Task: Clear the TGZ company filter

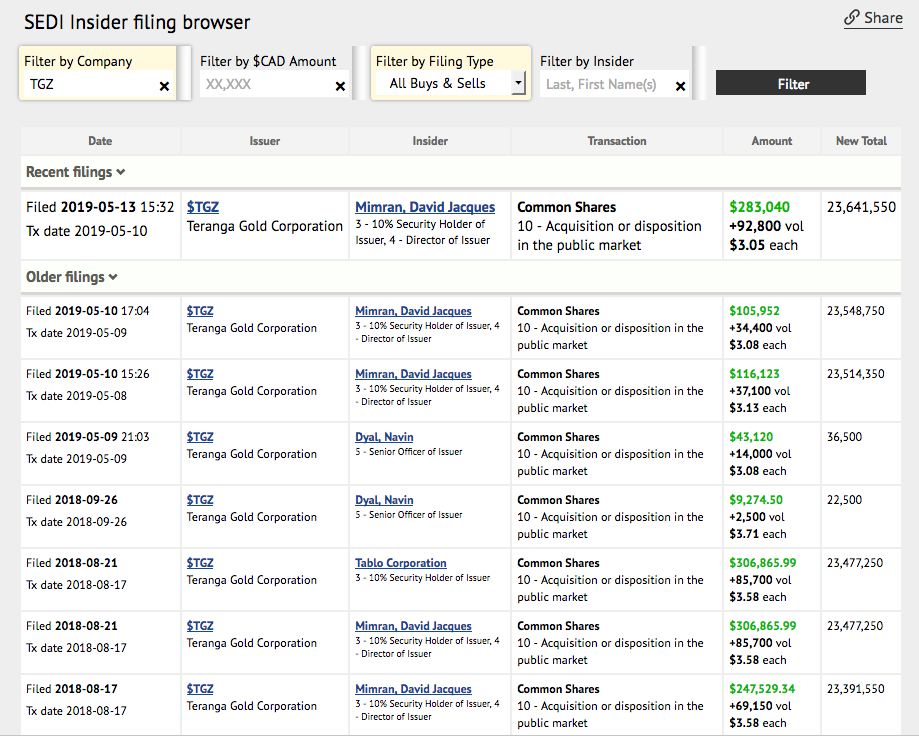Action: coord(164,87)
